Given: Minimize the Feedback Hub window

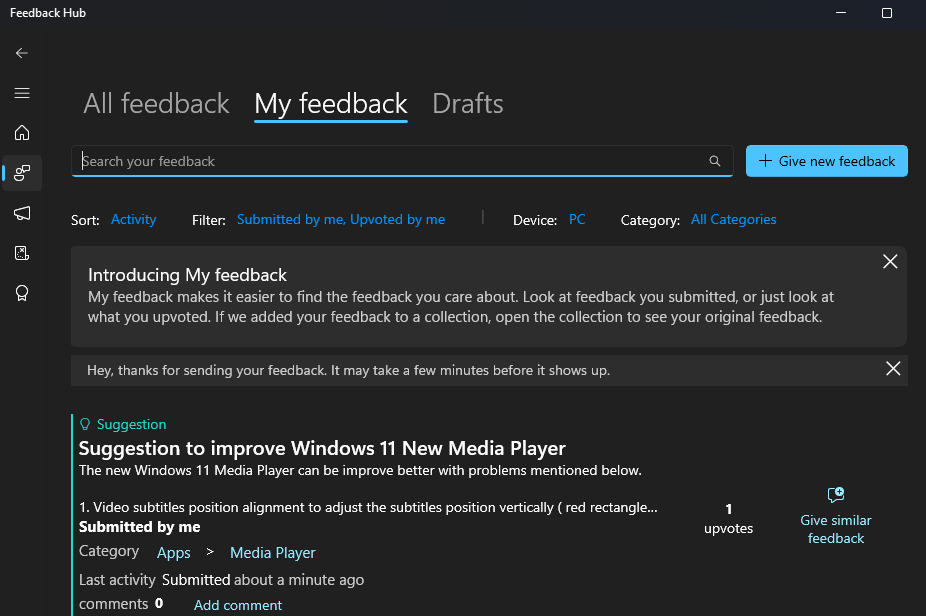Looking at the screenshot, I should tap(841, 12).
